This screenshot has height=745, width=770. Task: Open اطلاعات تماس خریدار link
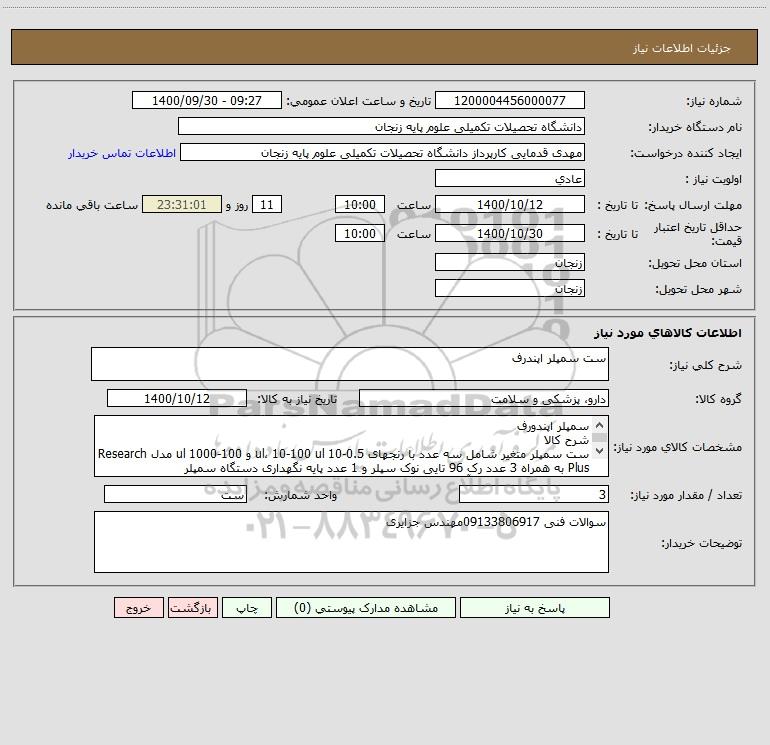pos(122,153)
